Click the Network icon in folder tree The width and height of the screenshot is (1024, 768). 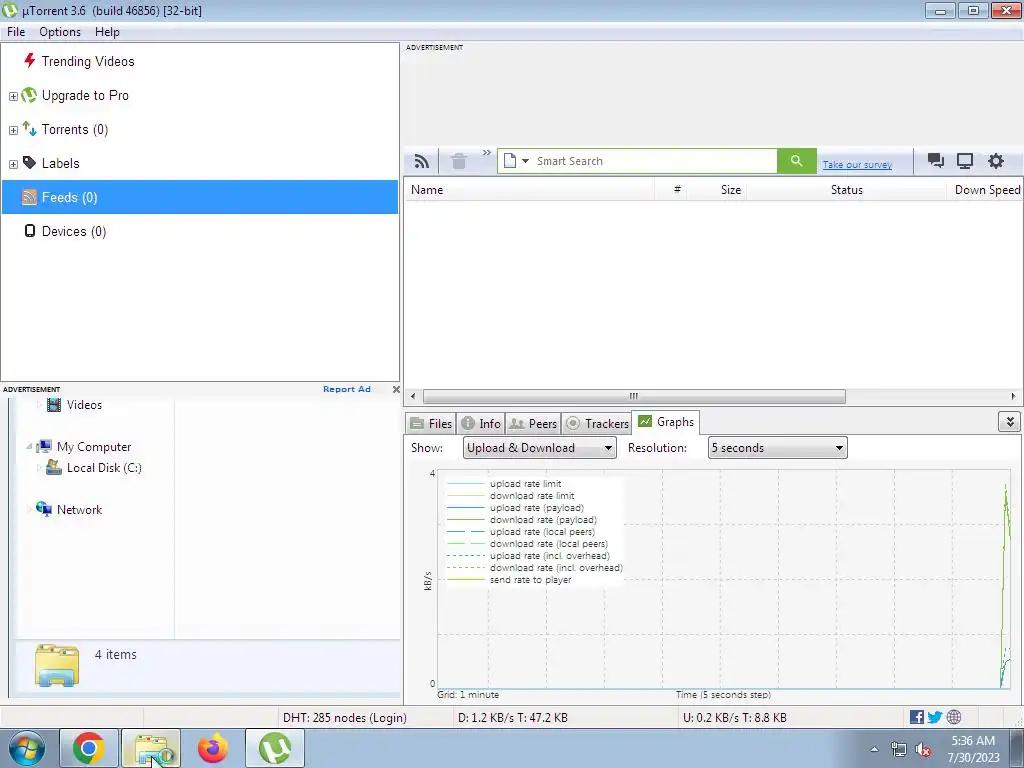pyautogui.click(x=44, y=509)
